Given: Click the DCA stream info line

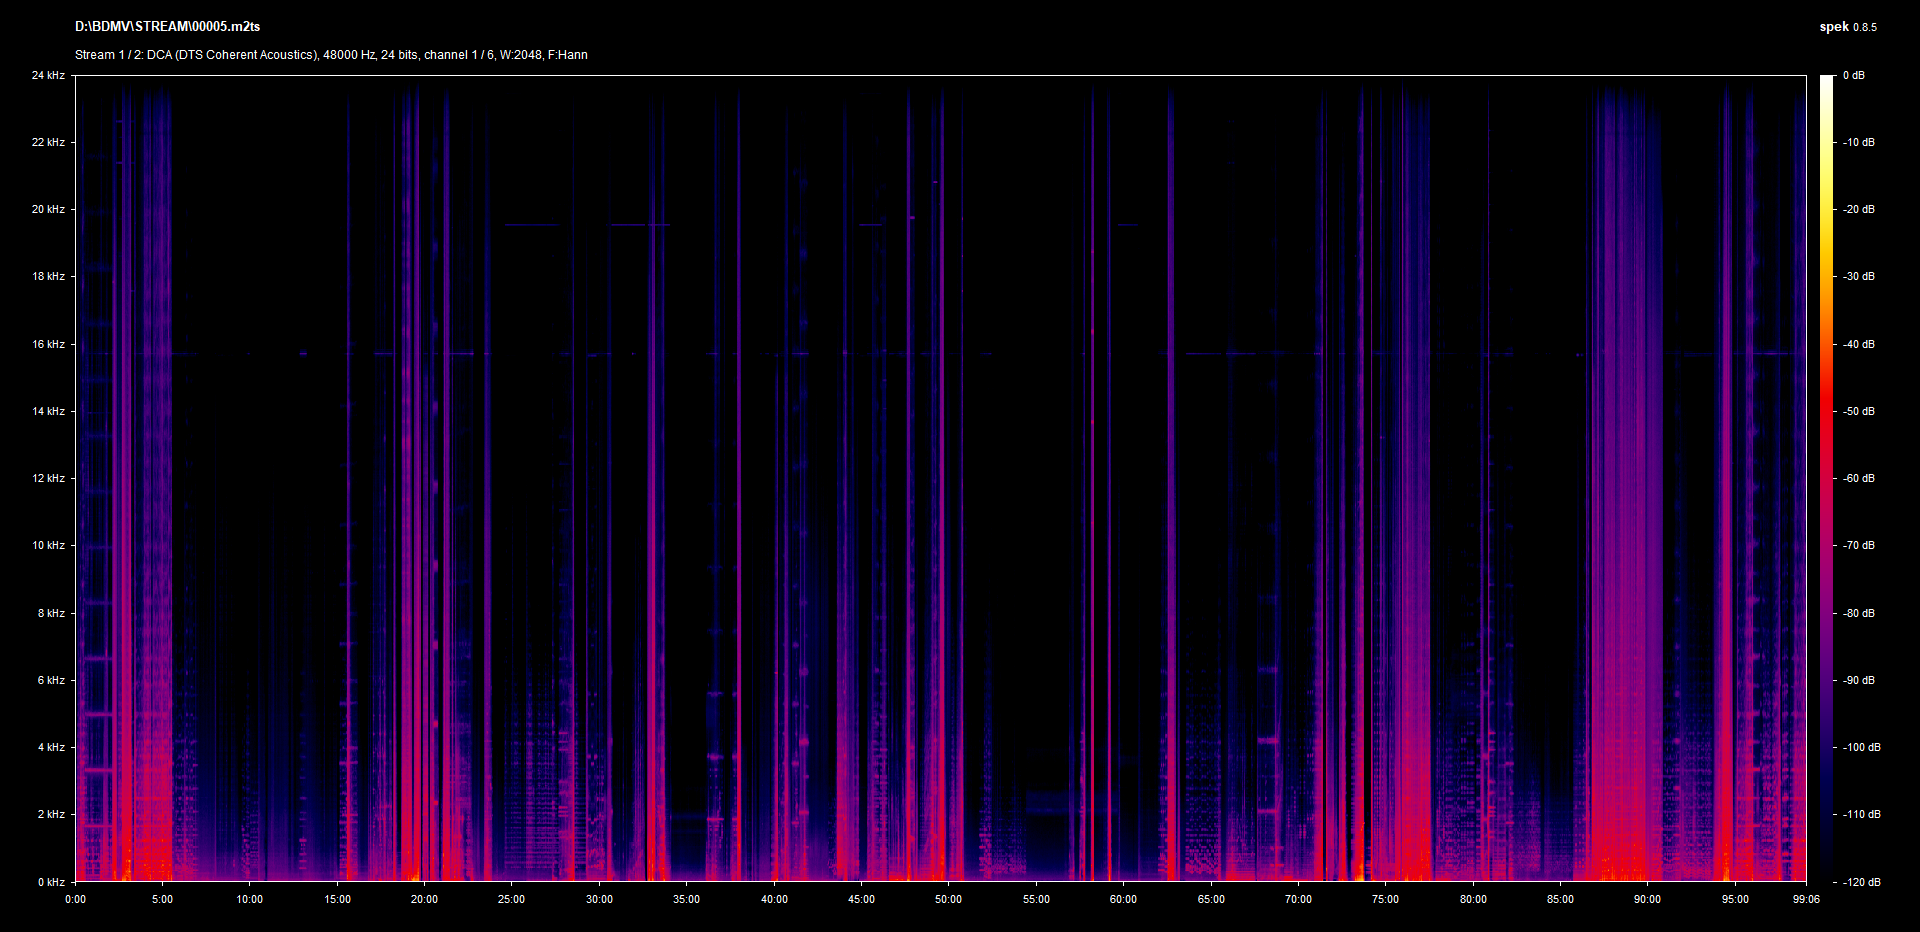Looking at the screenshot, I should pyautogui.click(x=331, y=55).
